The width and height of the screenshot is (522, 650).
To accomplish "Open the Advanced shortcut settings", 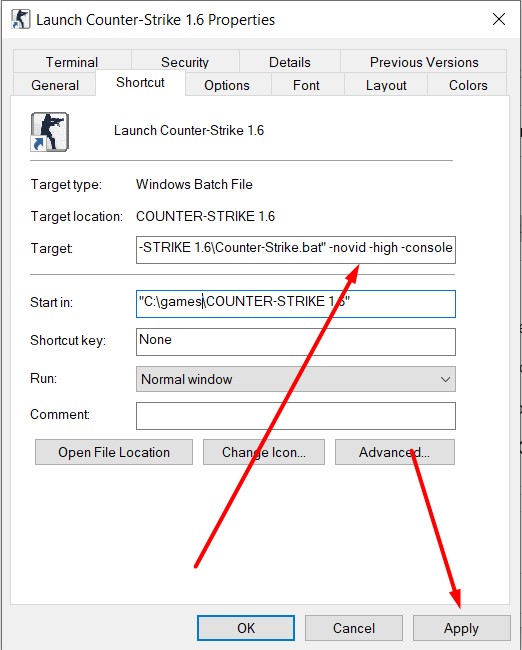I will [x=395, y=452].
